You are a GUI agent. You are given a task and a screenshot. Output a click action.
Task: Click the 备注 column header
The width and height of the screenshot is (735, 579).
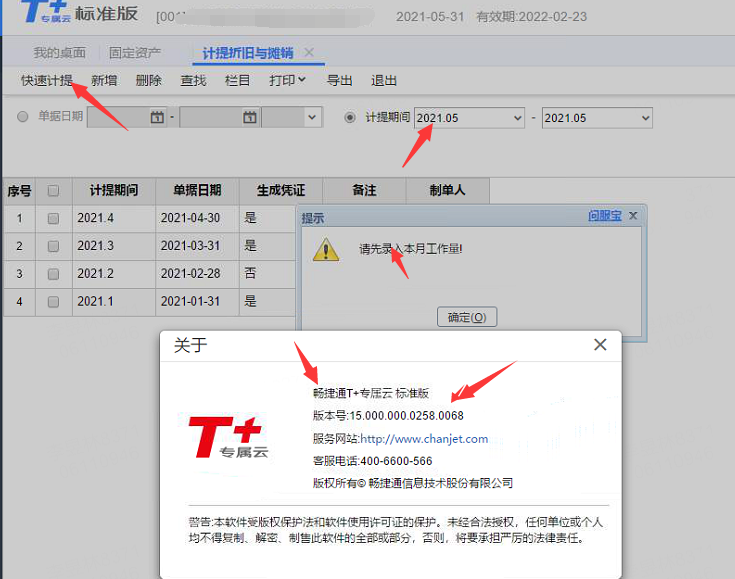click(364, 190)
